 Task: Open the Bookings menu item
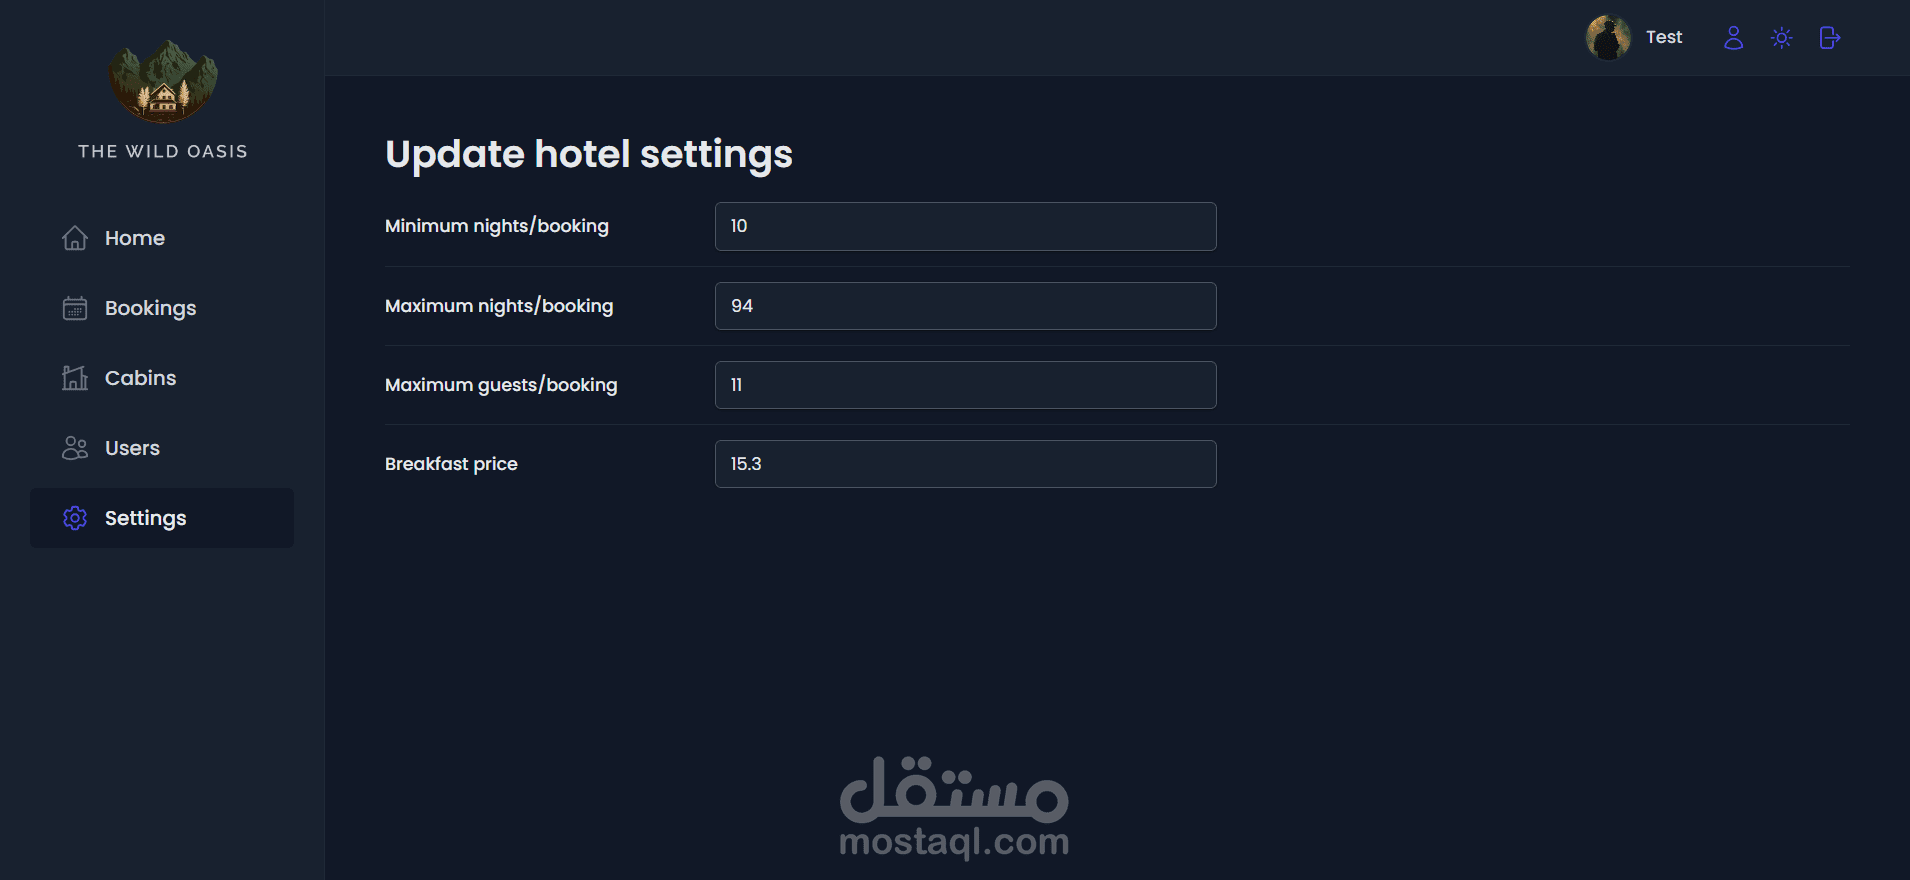click(150, 308)
